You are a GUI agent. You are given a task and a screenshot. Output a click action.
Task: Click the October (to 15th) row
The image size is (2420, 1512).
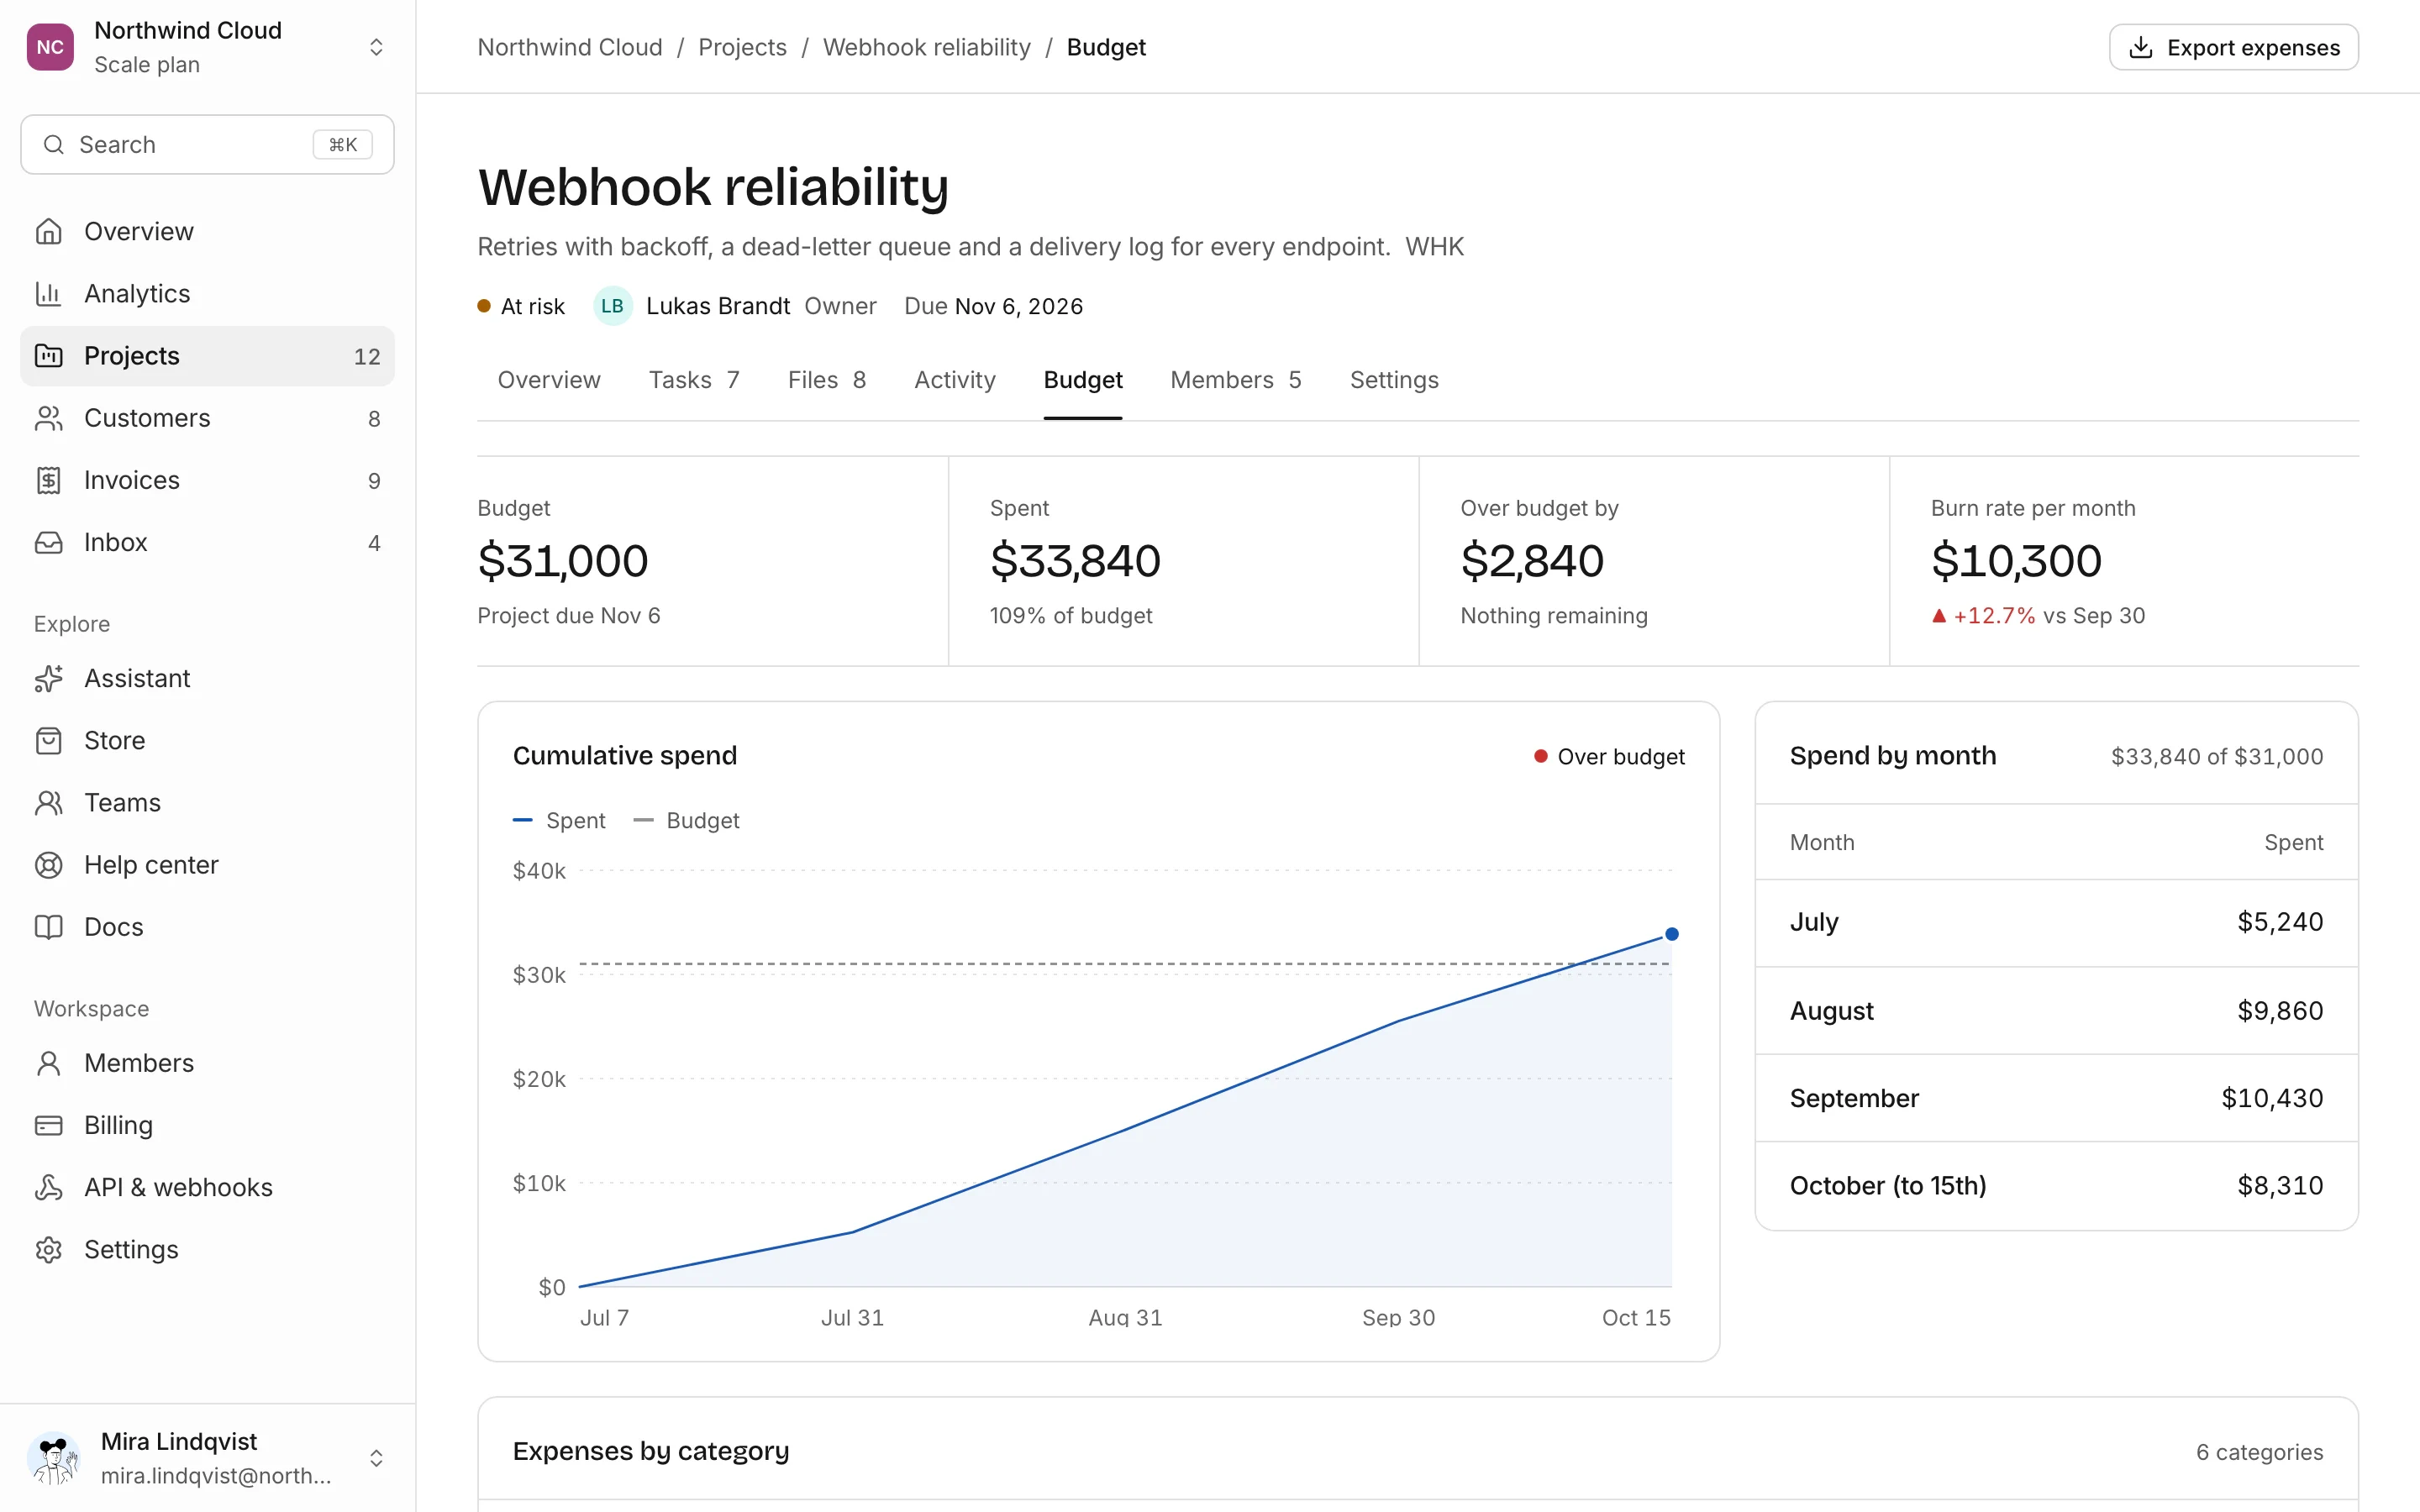[x=2056, y=1186]
